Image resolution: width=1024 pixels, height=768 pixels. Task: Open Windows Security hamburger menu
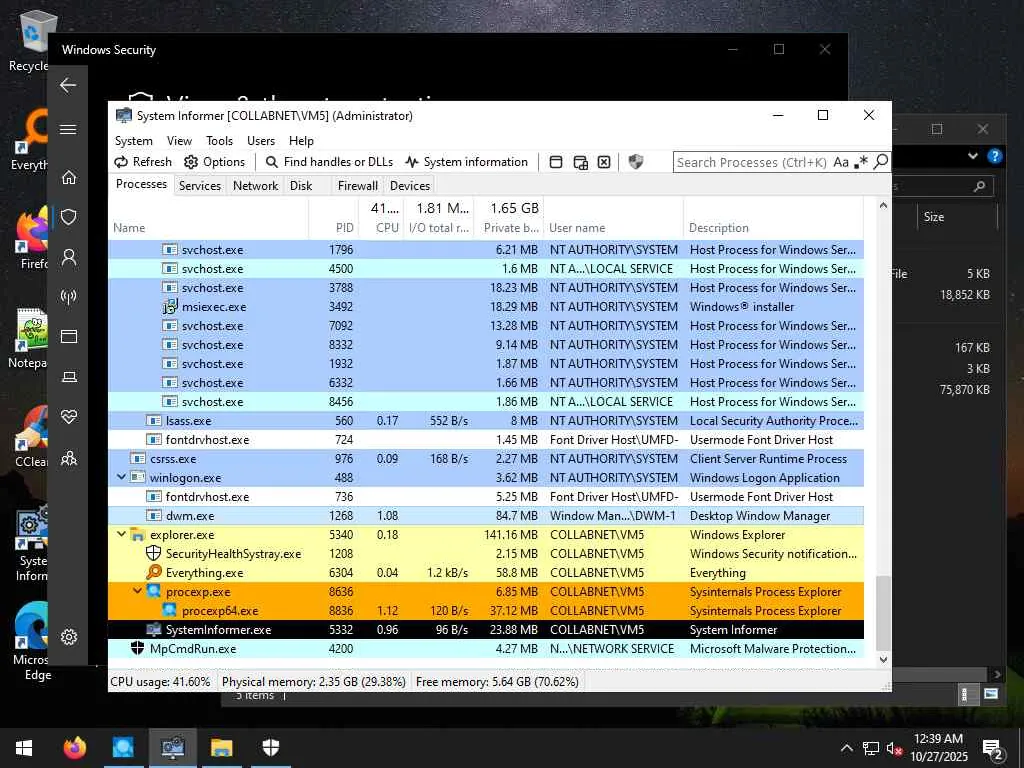coord(68,129)
